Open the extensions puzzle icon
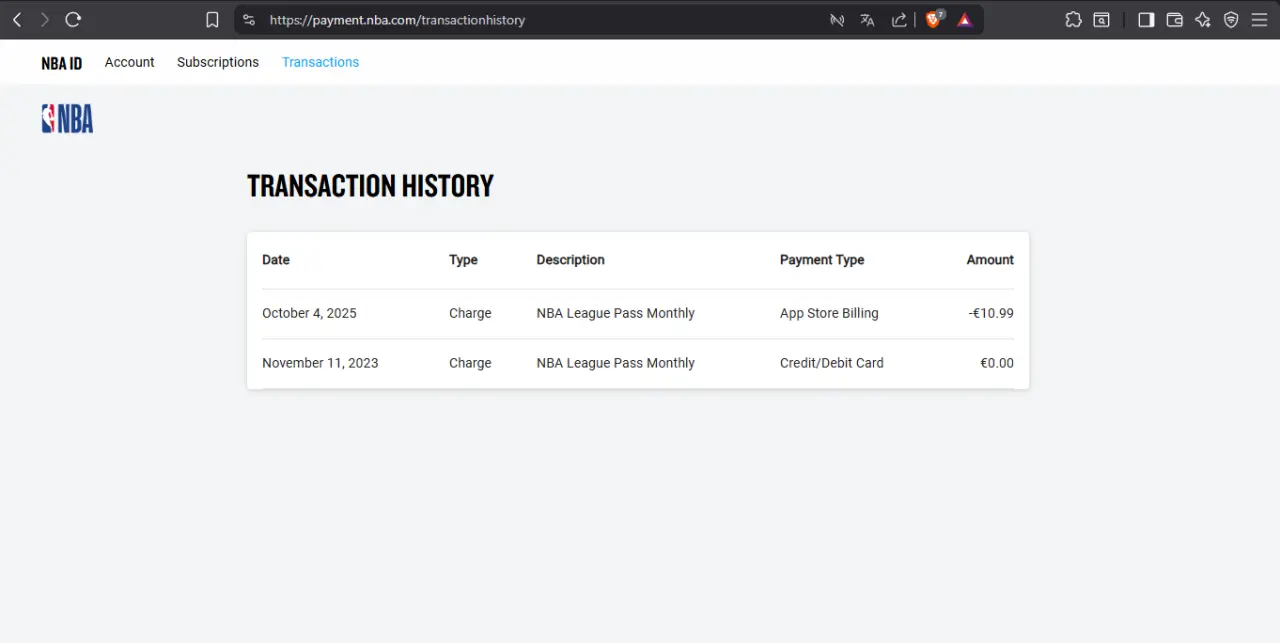The width and height of the screenshot is (1280, 643). pos(1073,20)
